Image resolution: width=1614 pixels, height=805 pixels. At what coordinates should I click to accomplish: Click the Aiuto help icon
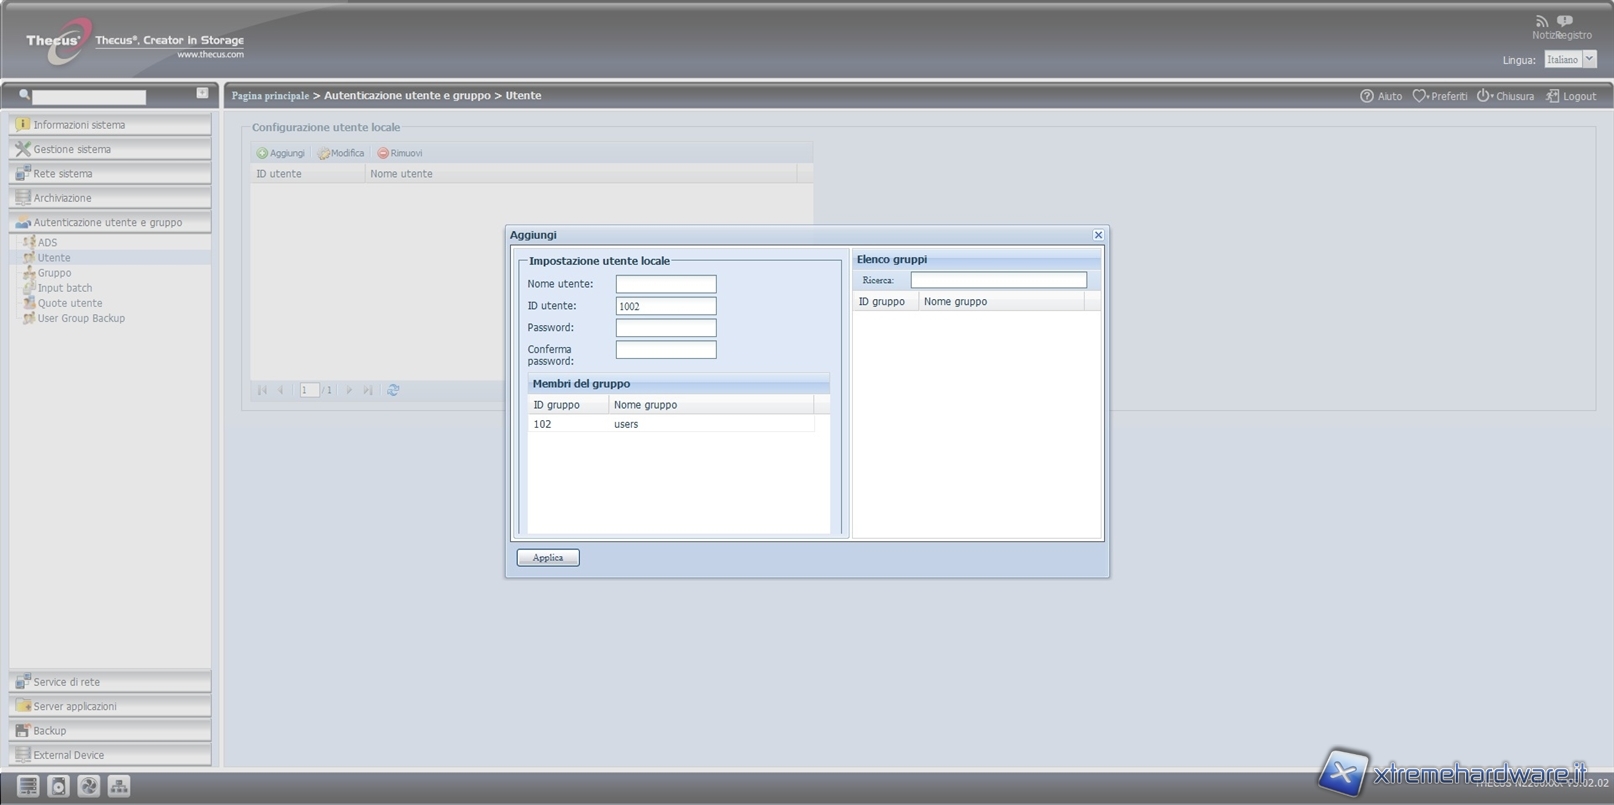point(1367,96)
